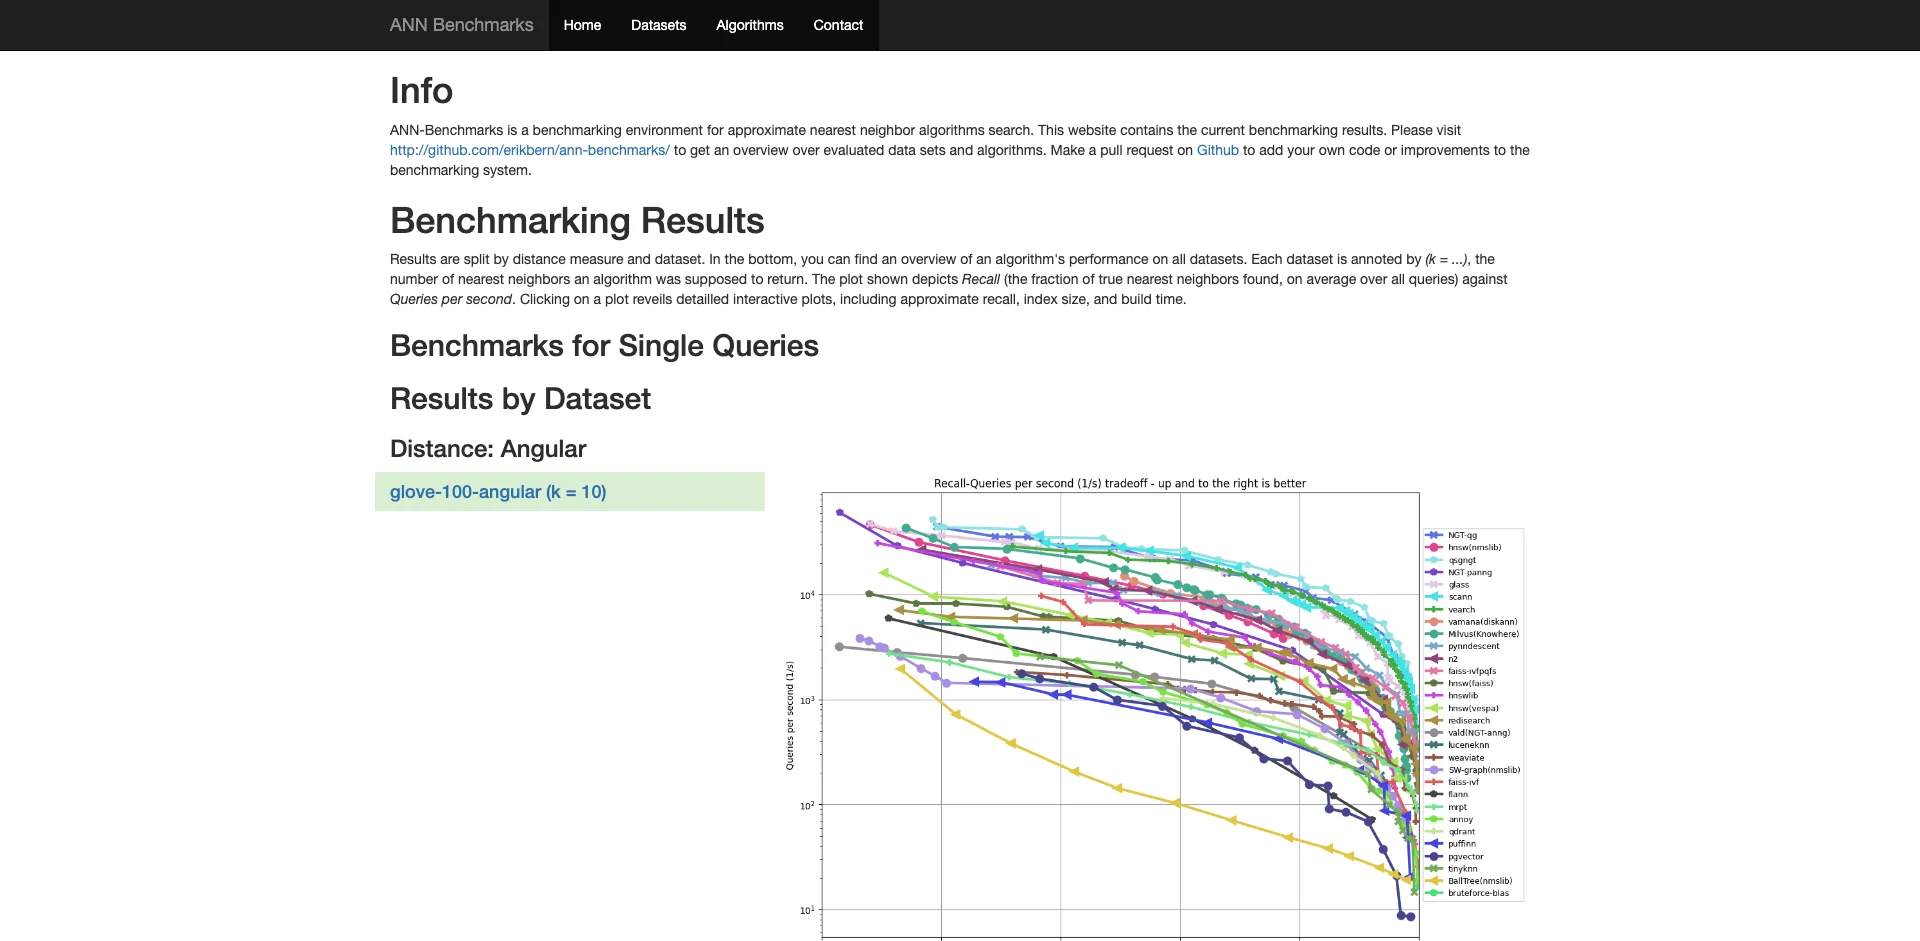Click the 'redisearch' legend entry

(1469, 721)
